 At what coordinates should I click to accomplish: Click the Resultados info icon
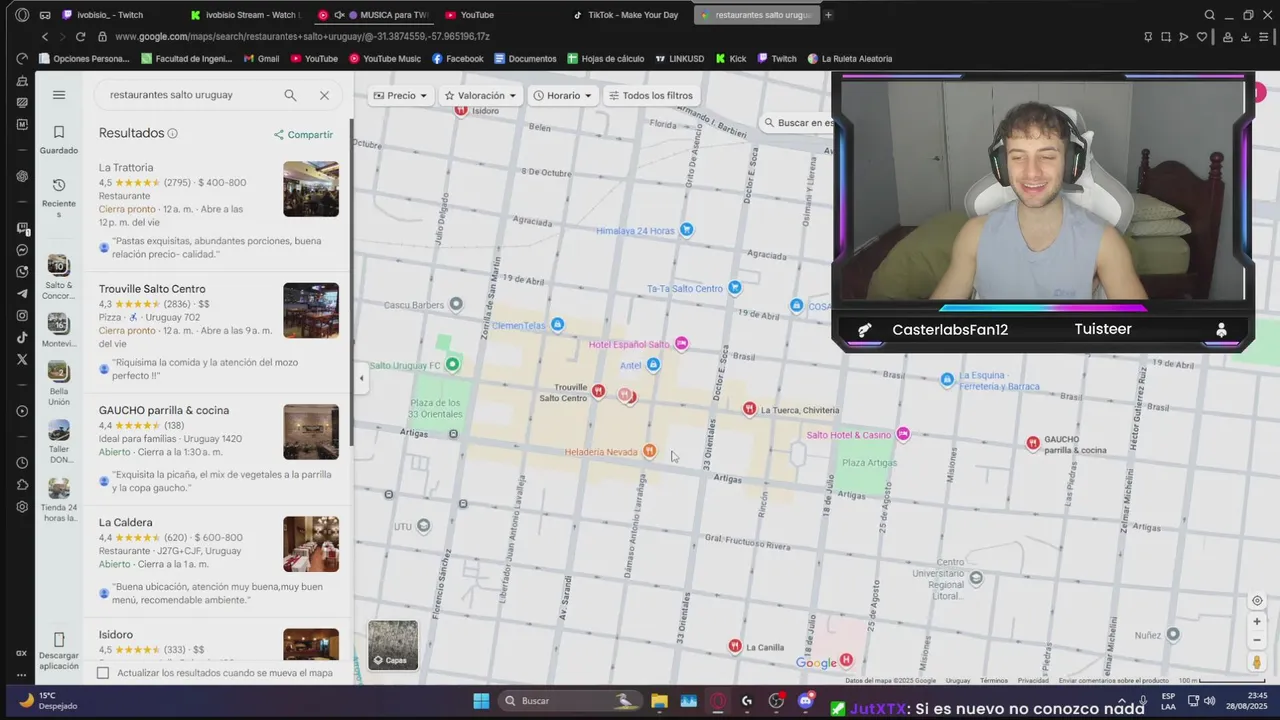pos(172,133)
